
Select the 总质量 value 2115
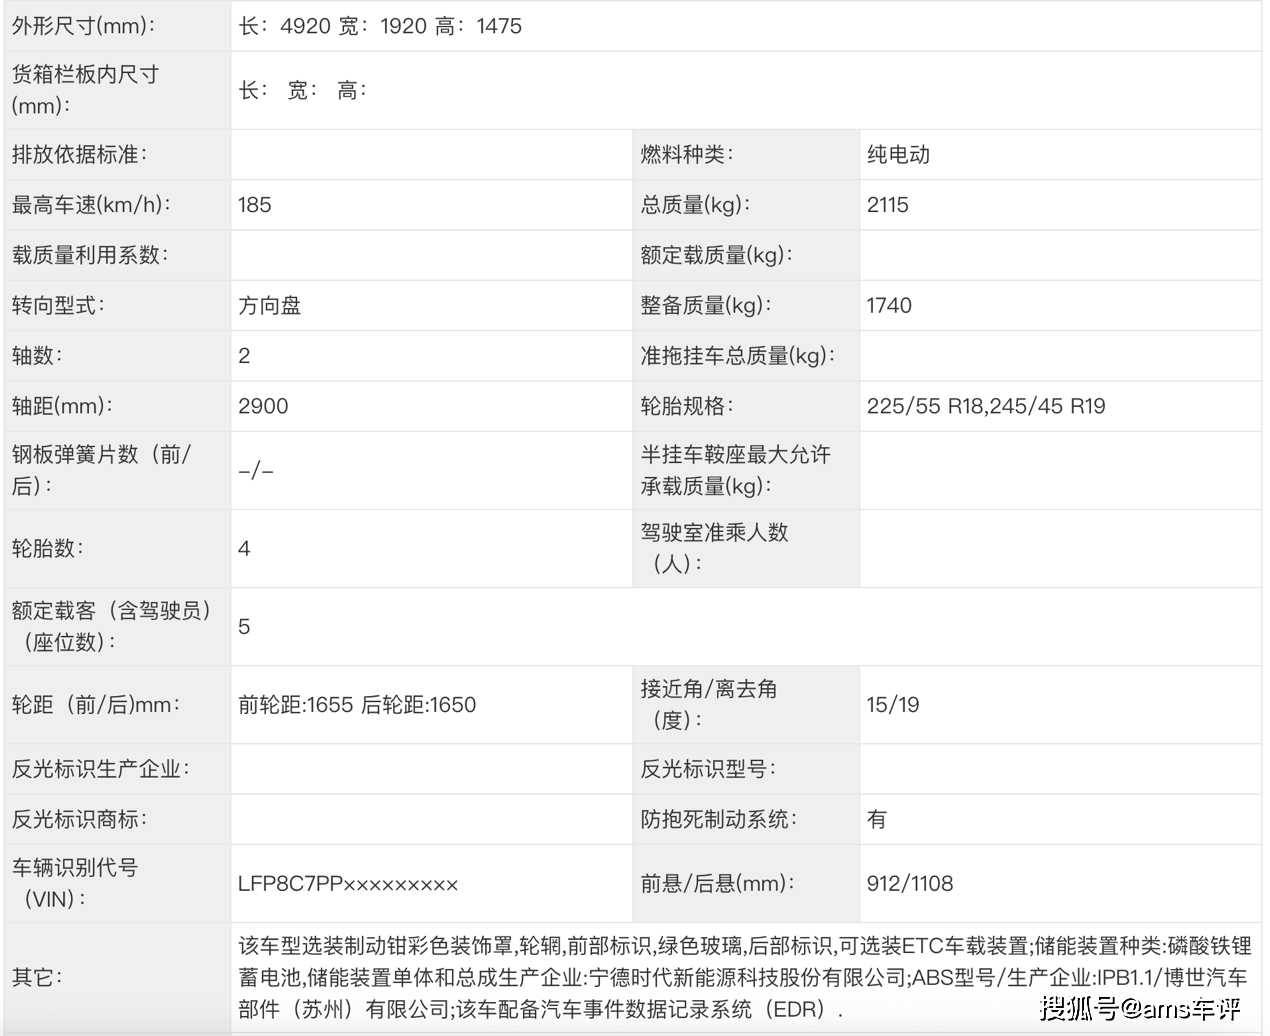coord(887,205)
